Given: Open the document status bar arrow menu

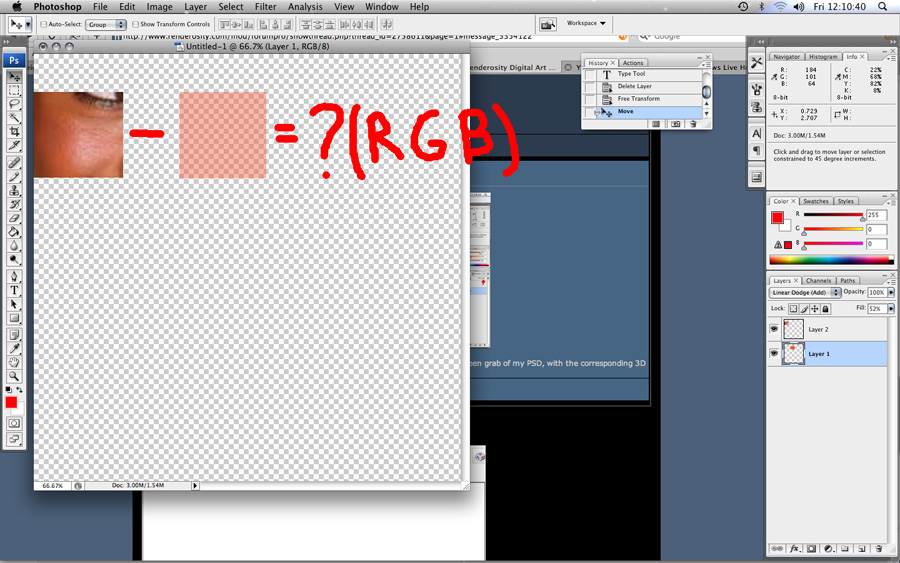Looking at the screenshot, I should click(x=195, y=486).
